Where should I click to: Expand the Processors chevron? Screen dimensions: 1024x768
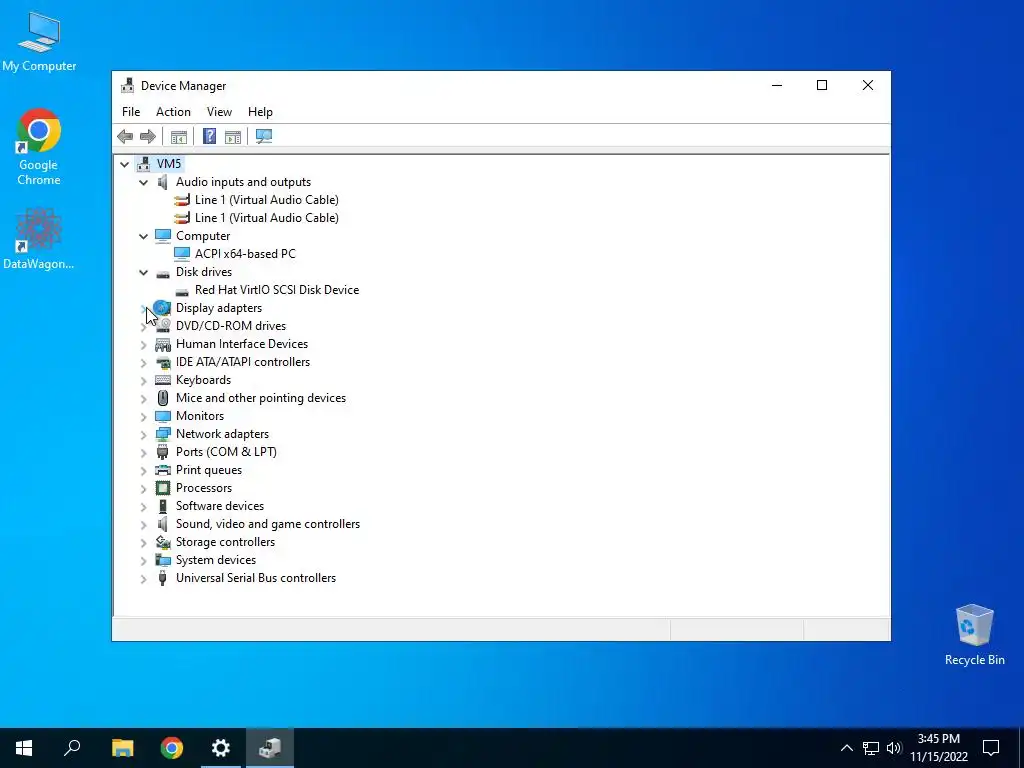[143, 488]
